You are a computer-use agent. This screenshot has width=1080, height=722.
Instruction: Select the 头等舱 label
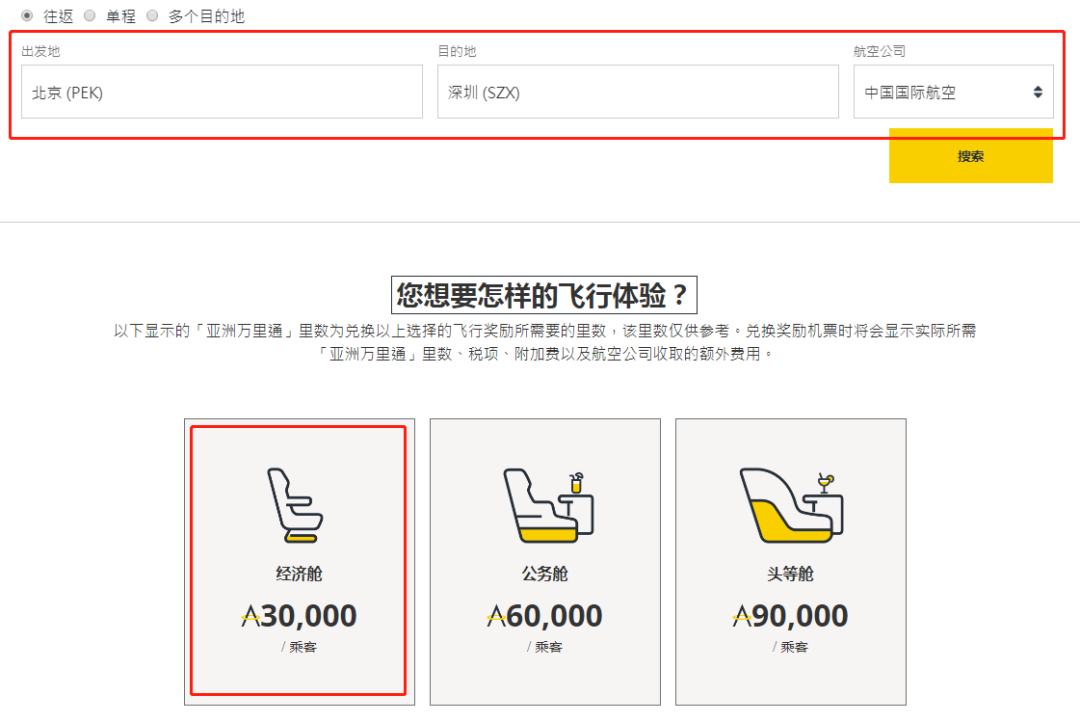click(790, 573)
